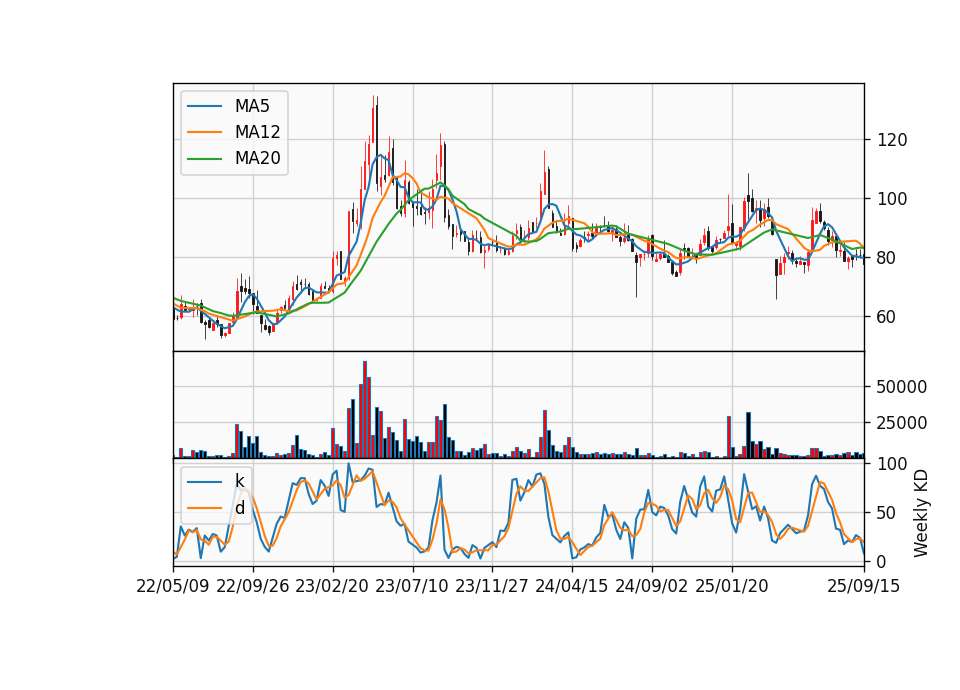
Task: Click the MA5 legend label
Action: pyautogui.click(x=252, y=106)
